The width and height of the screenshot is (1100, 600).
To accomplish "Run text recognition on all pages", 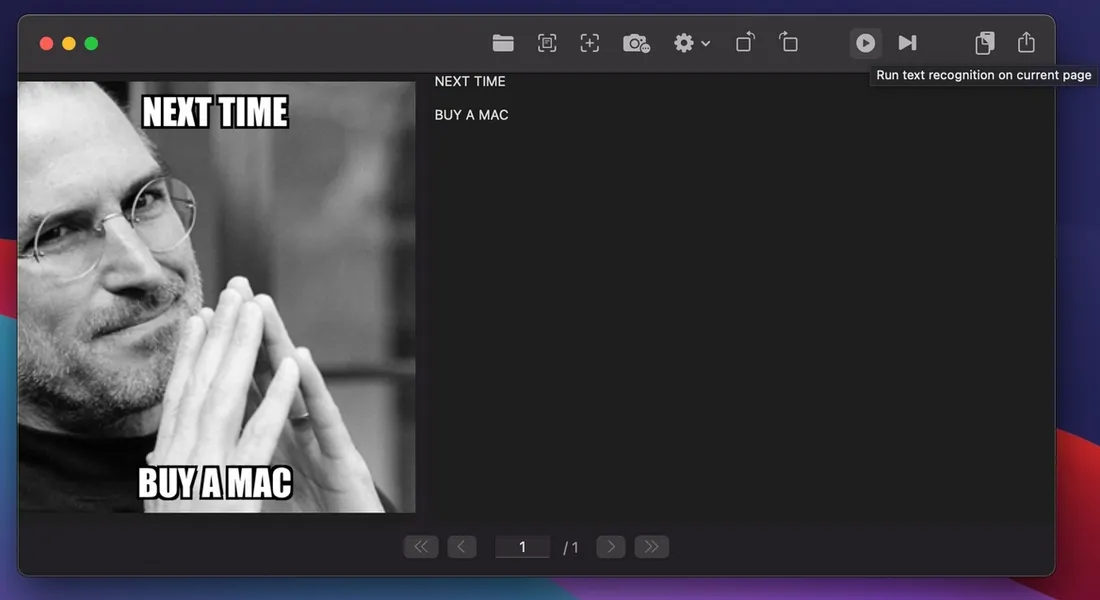I will click(908, 44).
